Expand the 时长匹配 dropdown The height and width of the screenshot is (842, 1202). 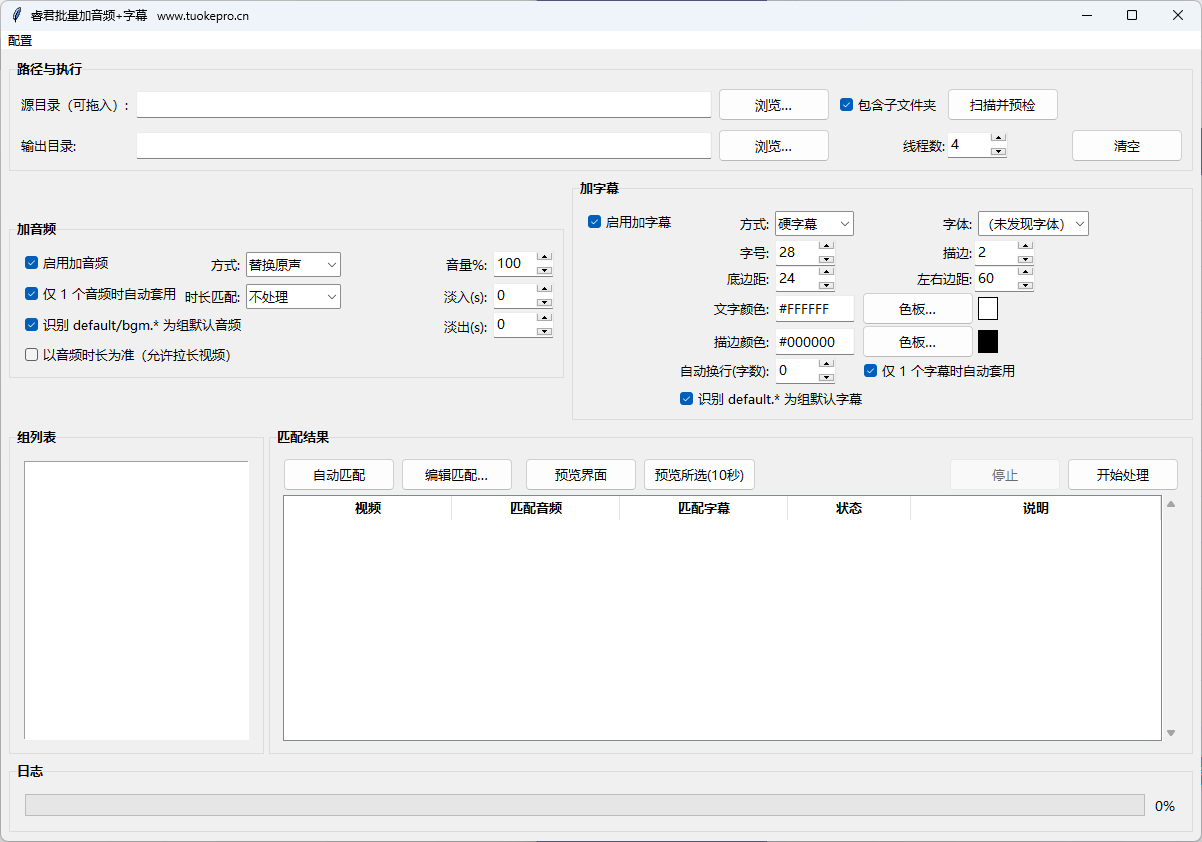click(x=293, y=296)
